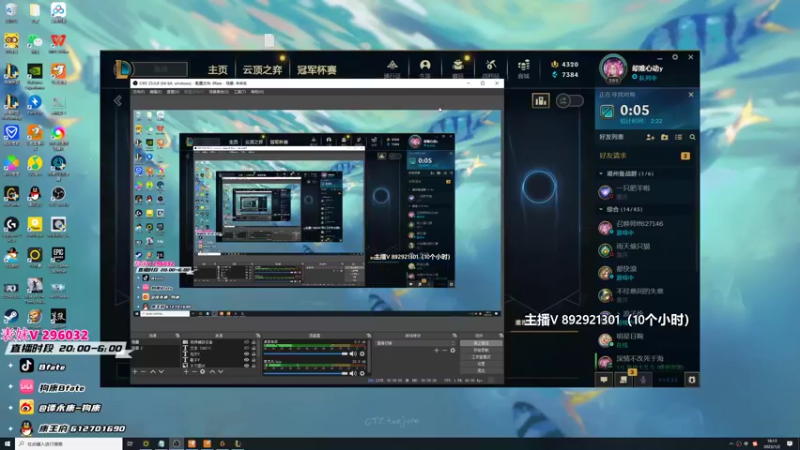
Task: Mute the second mixer channel speaker
Action: (x=353, y=373)
